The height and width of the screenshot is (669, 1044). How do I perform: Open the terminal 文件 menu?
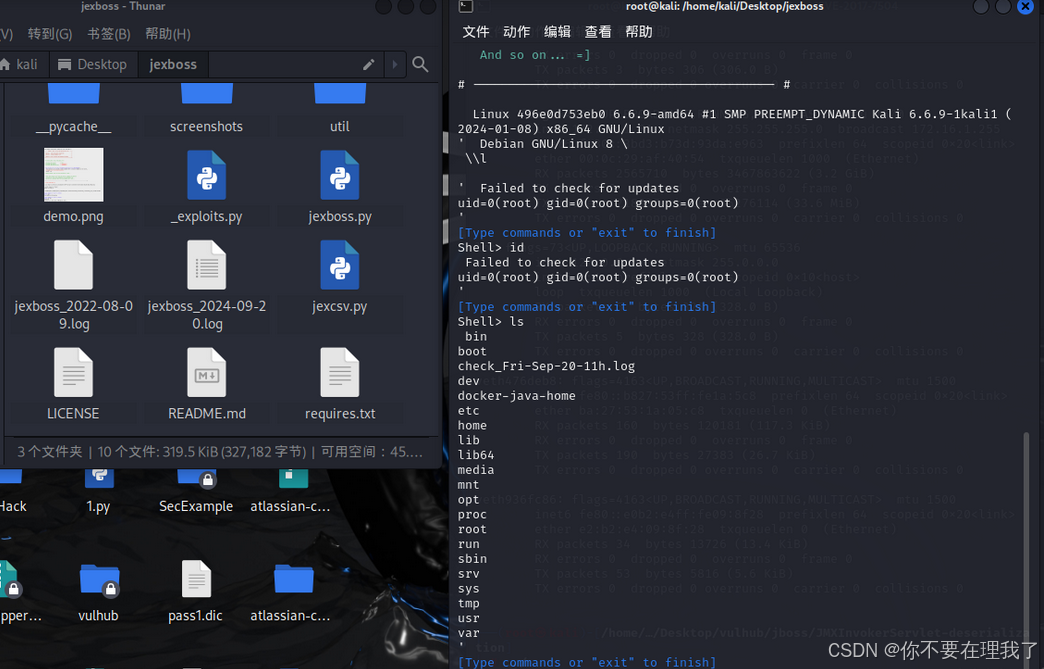point(475,32)
